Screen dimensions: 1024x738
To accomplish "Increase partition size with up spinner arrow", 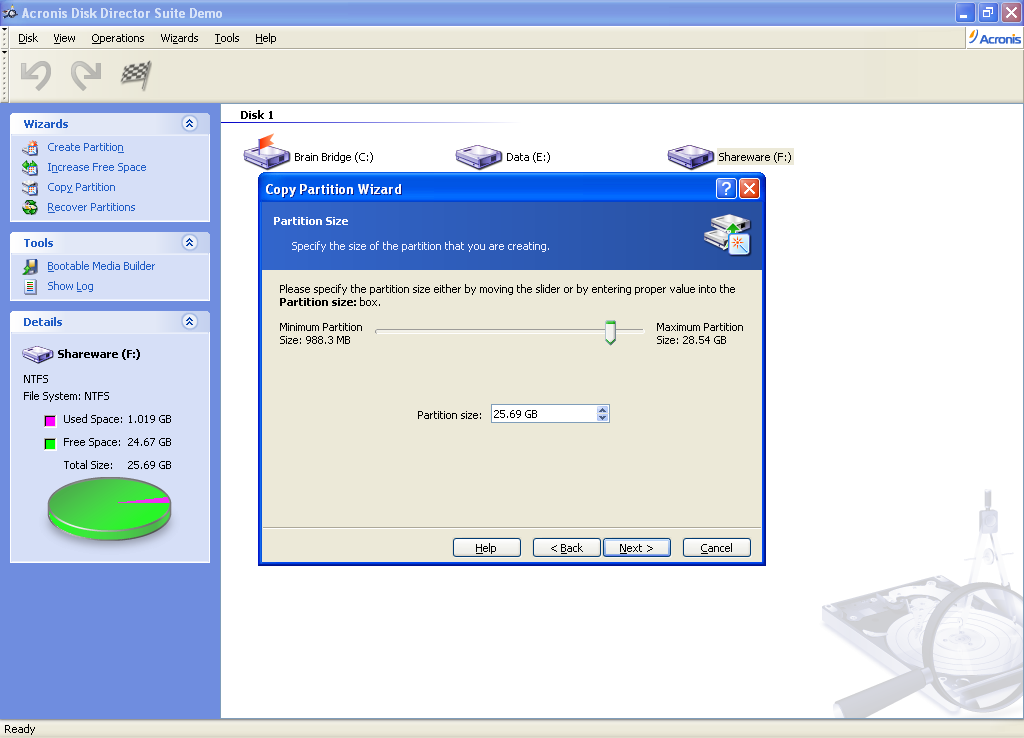I will (602, 409).
